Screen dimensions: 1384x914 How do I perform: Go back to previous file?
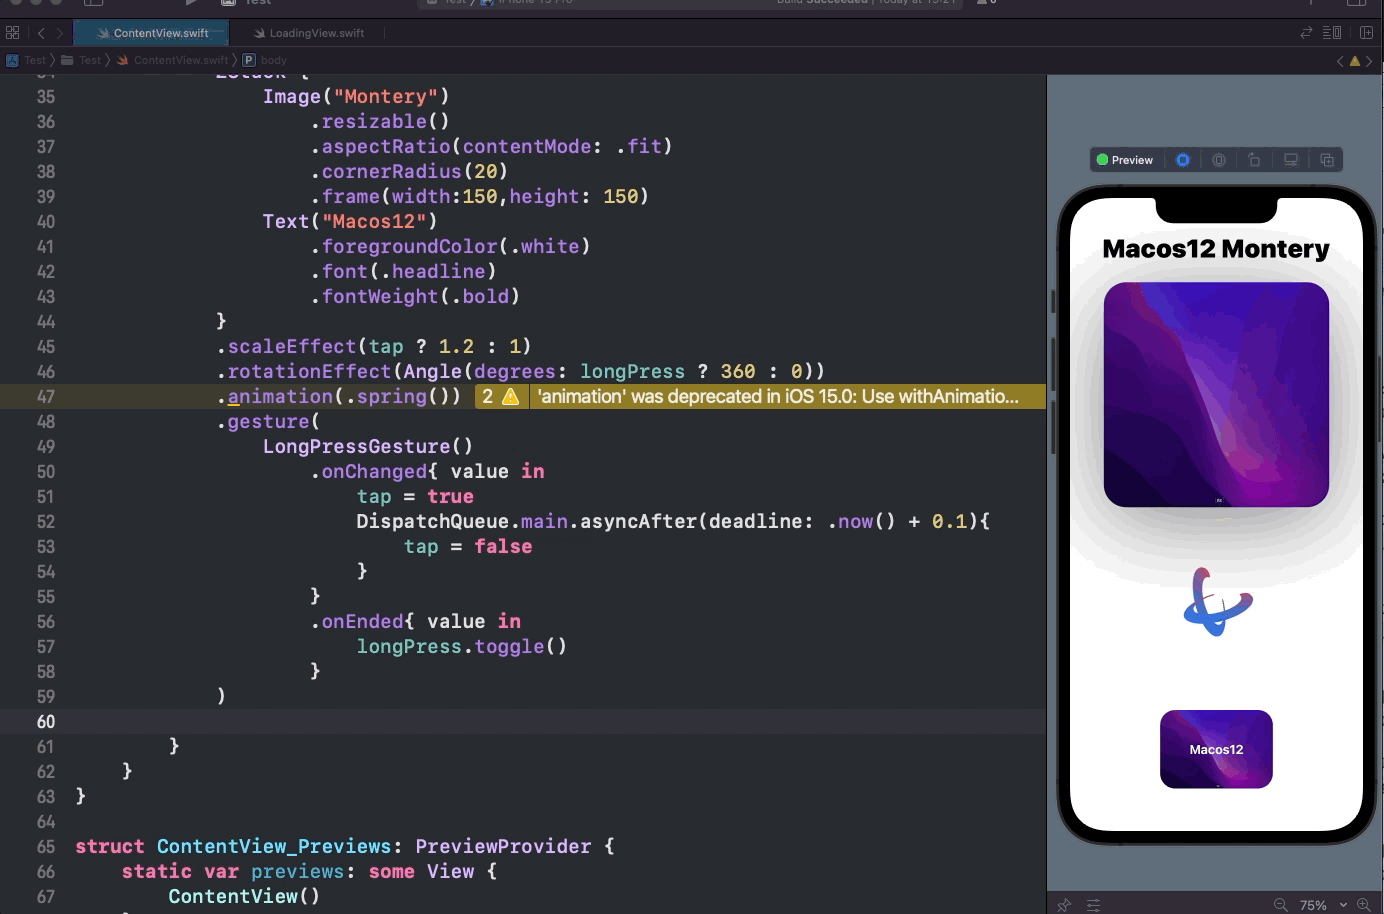click(x=41, y=33)
